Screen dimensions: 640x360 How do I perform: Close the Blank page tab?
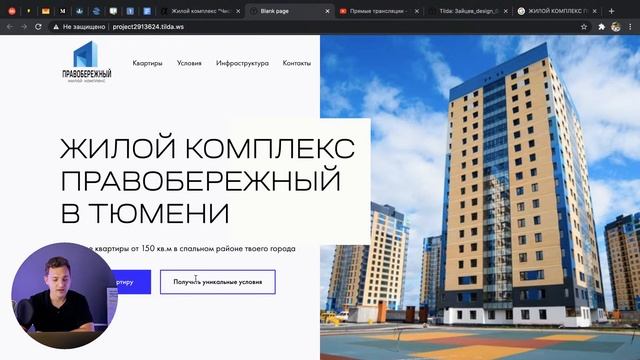[327, 11]
